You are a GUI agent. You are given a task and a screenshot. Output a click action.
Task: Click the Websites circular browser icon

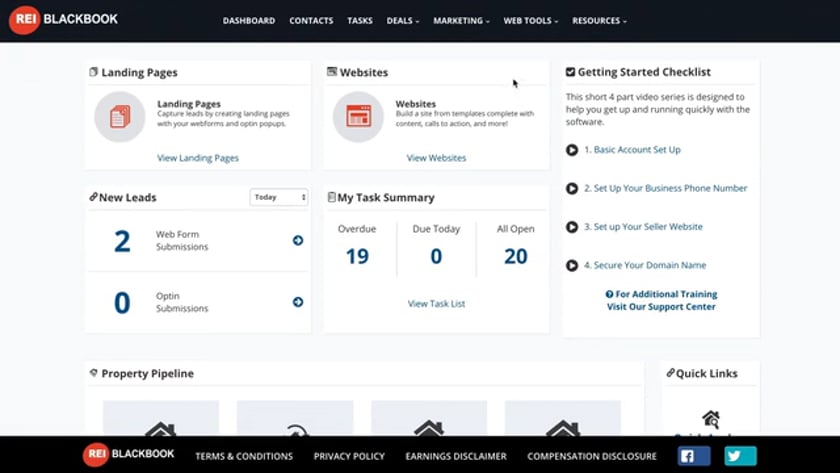pyautogui.click(x=358, y=117)
